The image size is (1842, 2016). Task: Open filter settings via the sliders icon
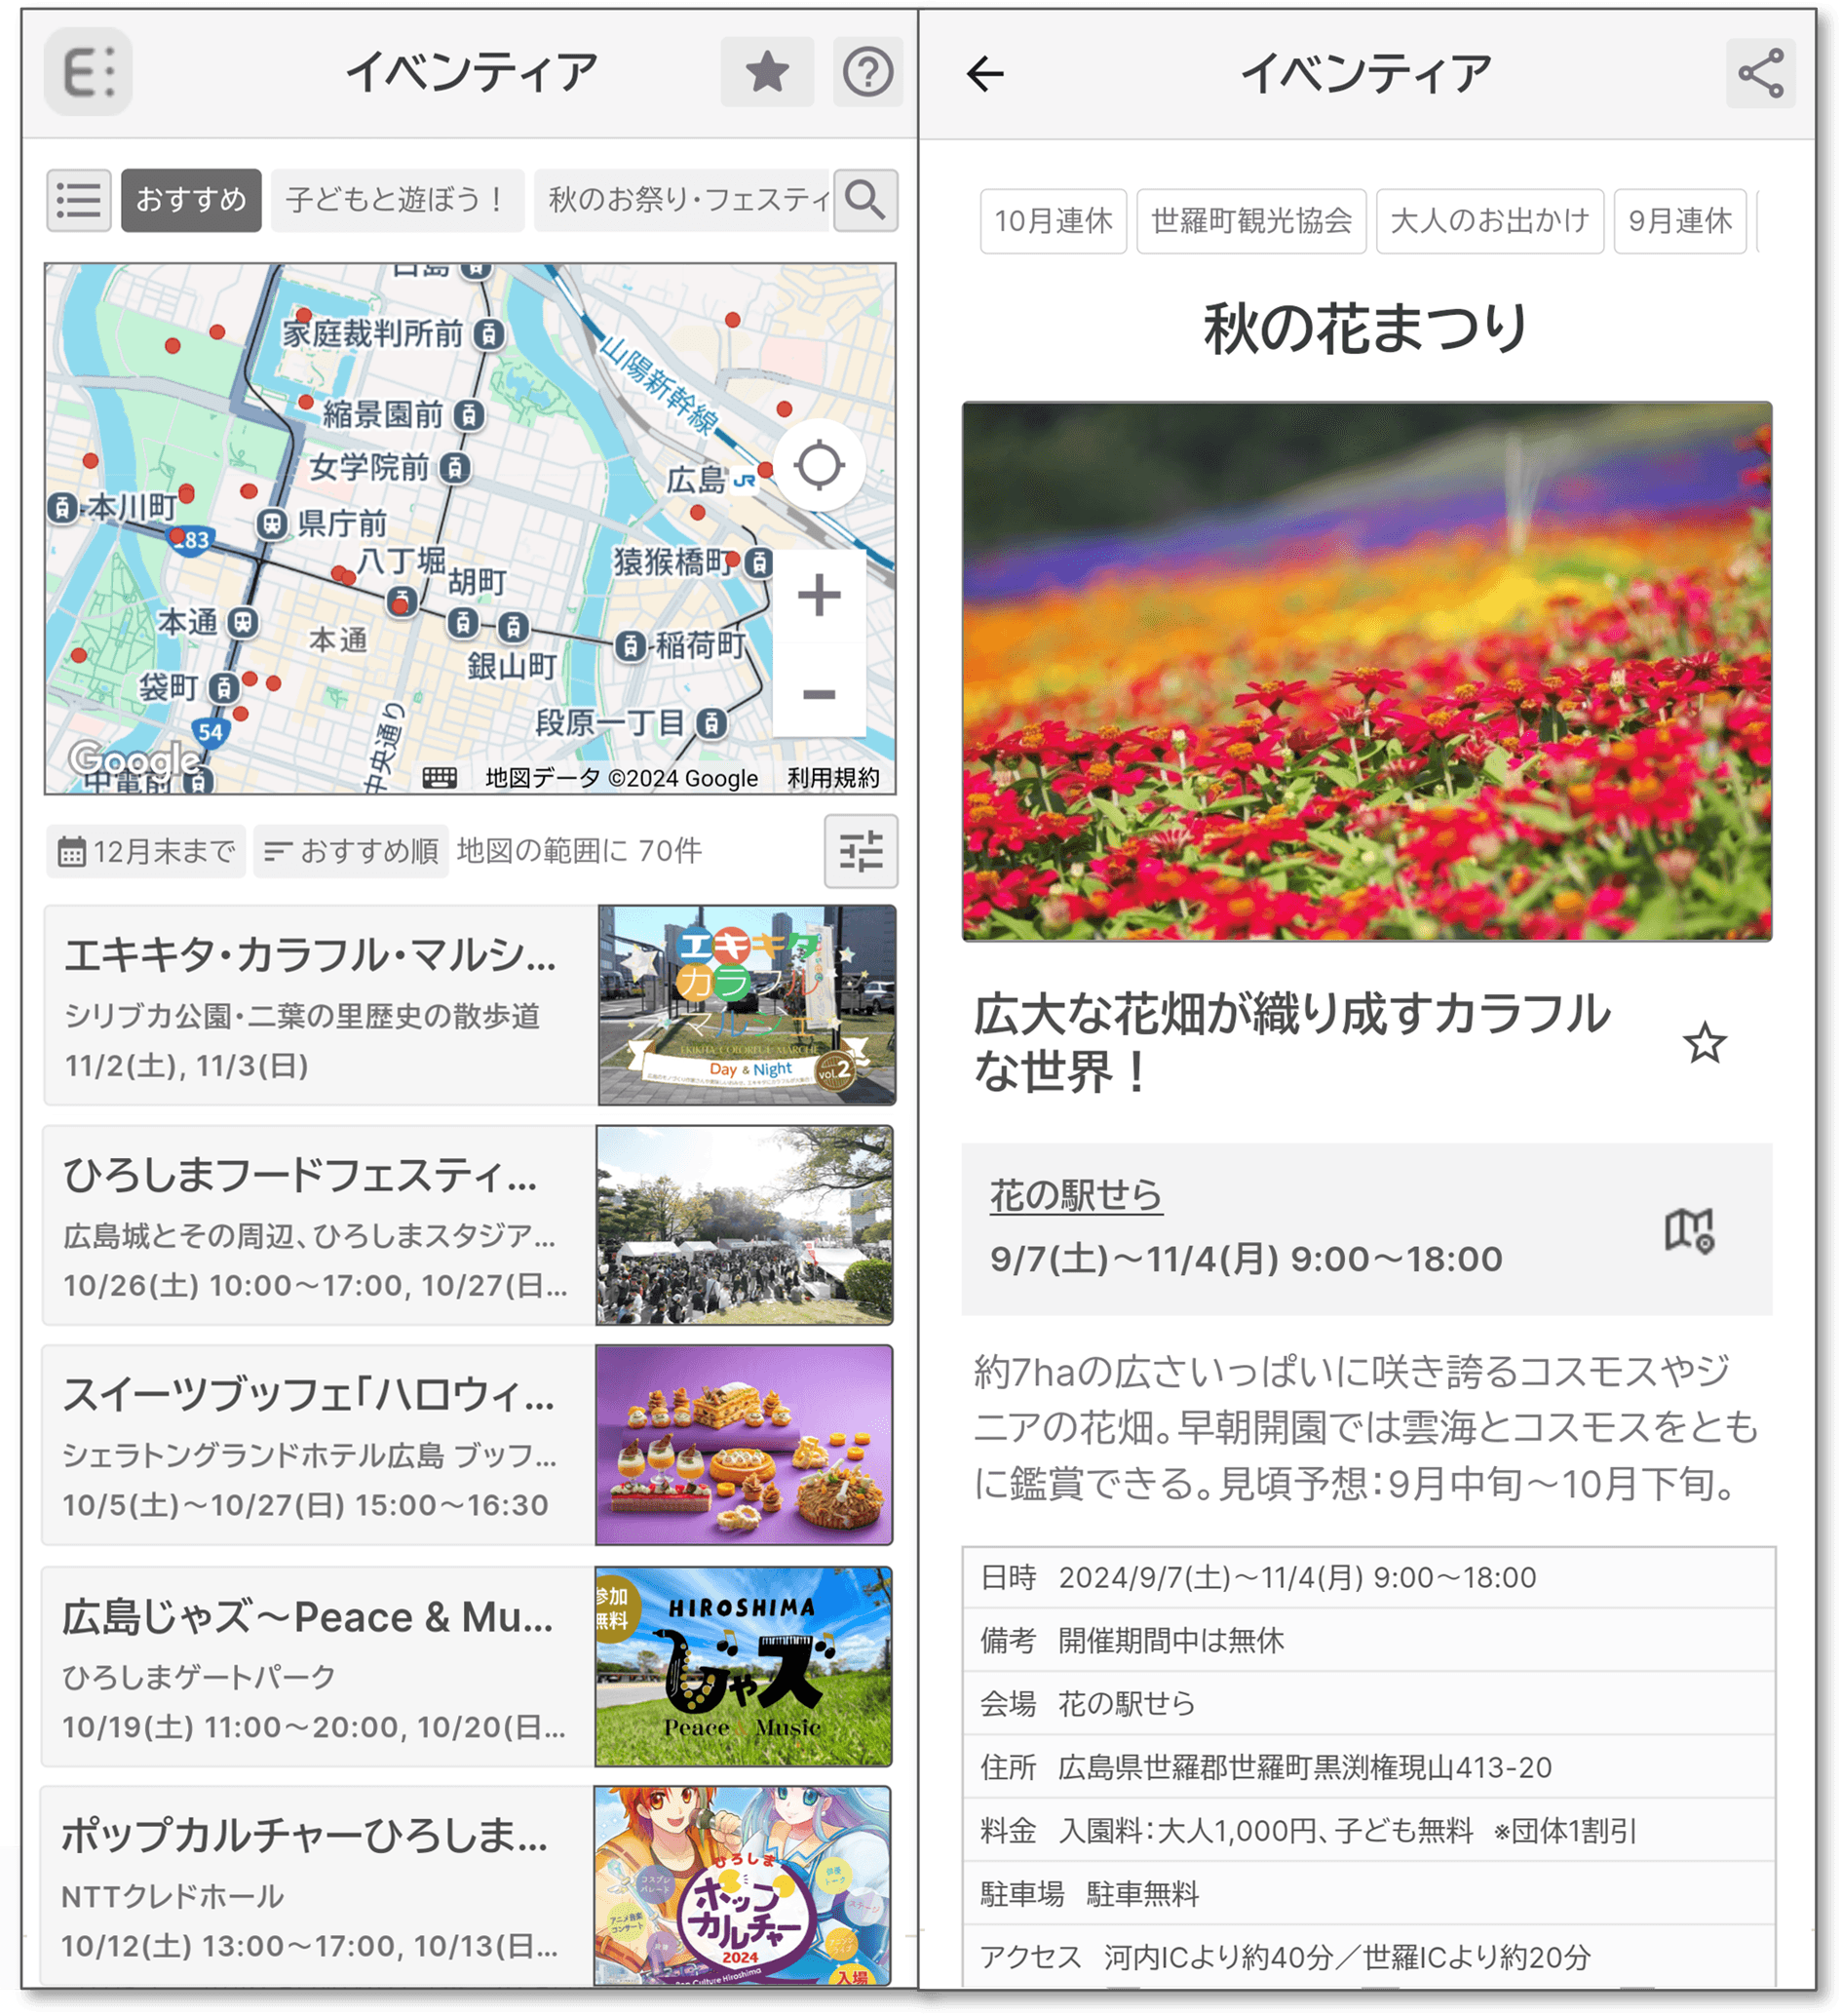pyautogui.click(x=861, y=851)
